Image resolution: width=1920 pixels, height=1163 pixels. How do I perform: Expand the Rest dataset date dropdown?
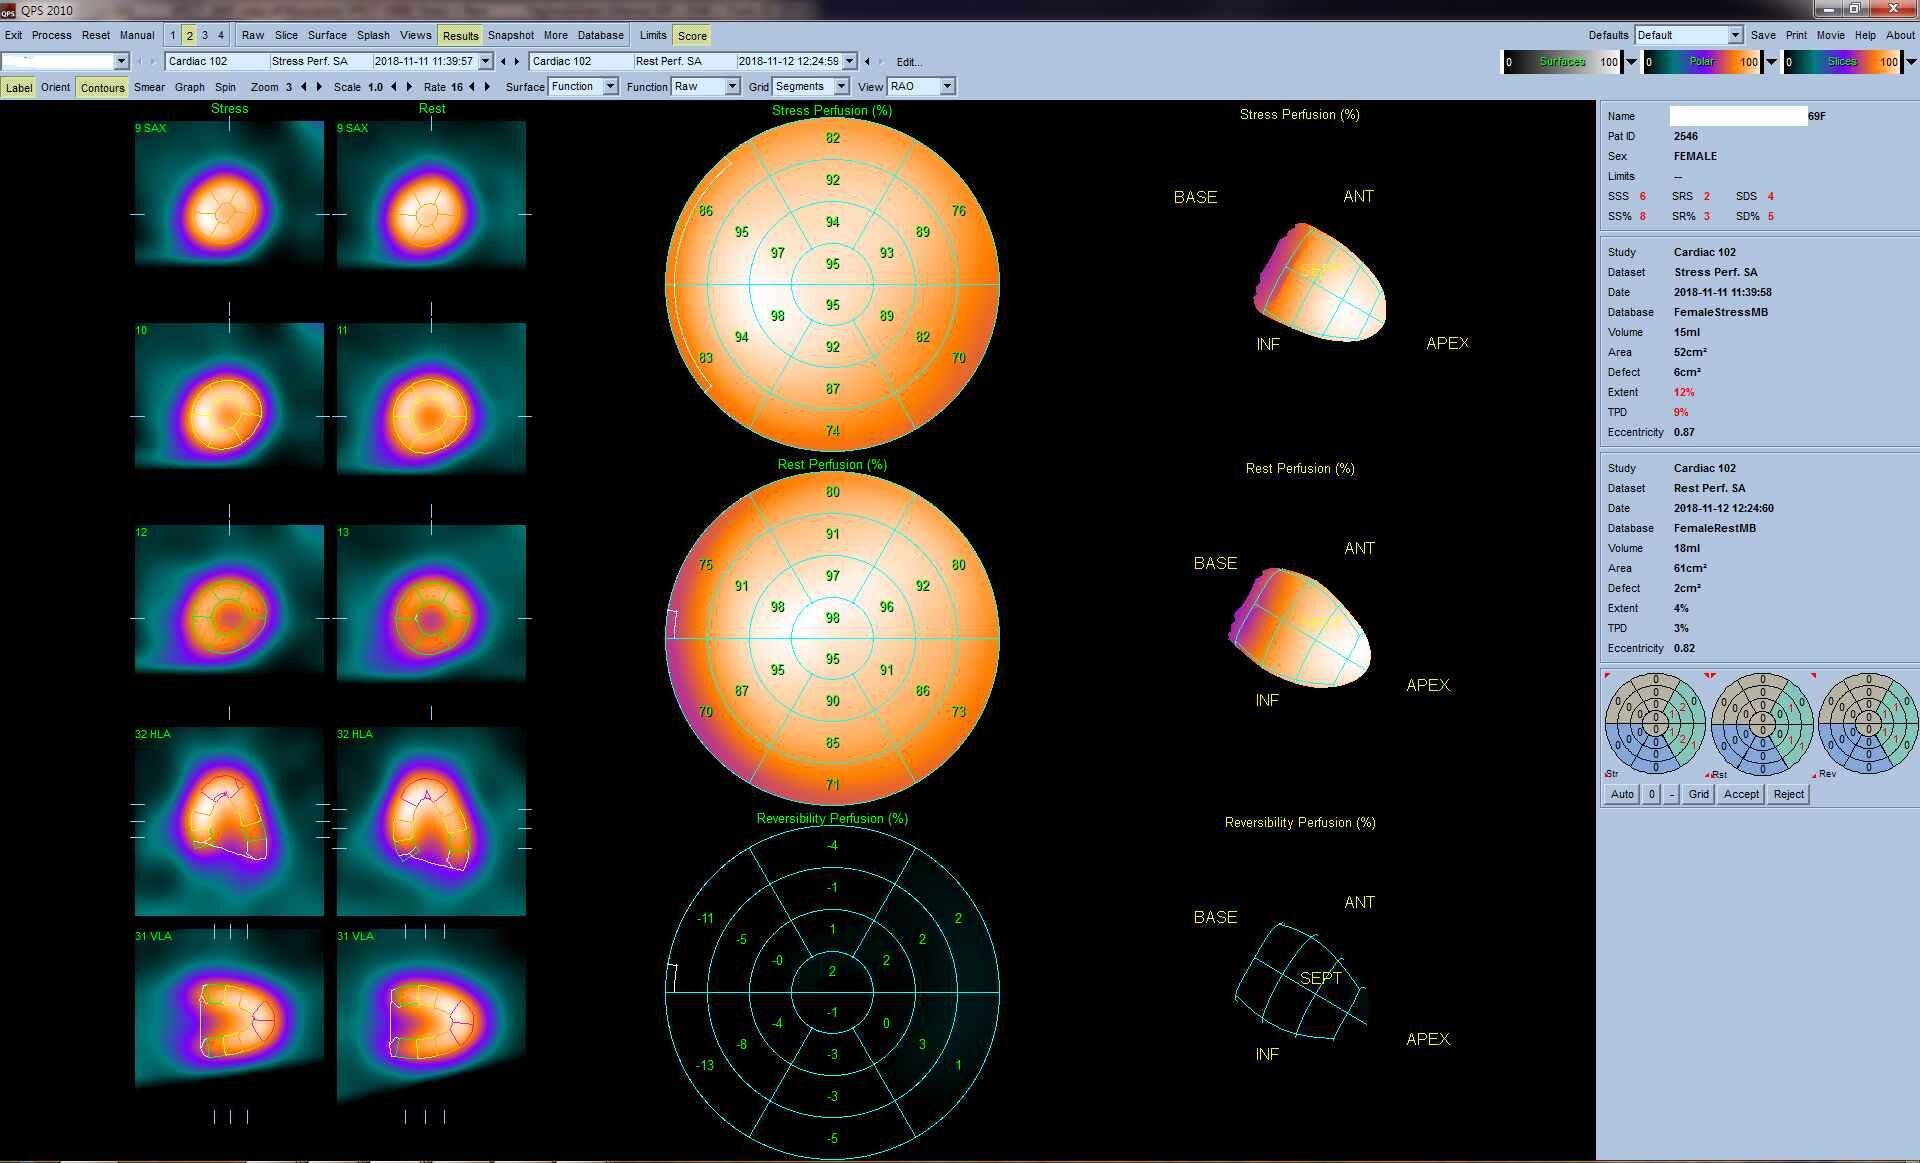(x=850, y=61)
